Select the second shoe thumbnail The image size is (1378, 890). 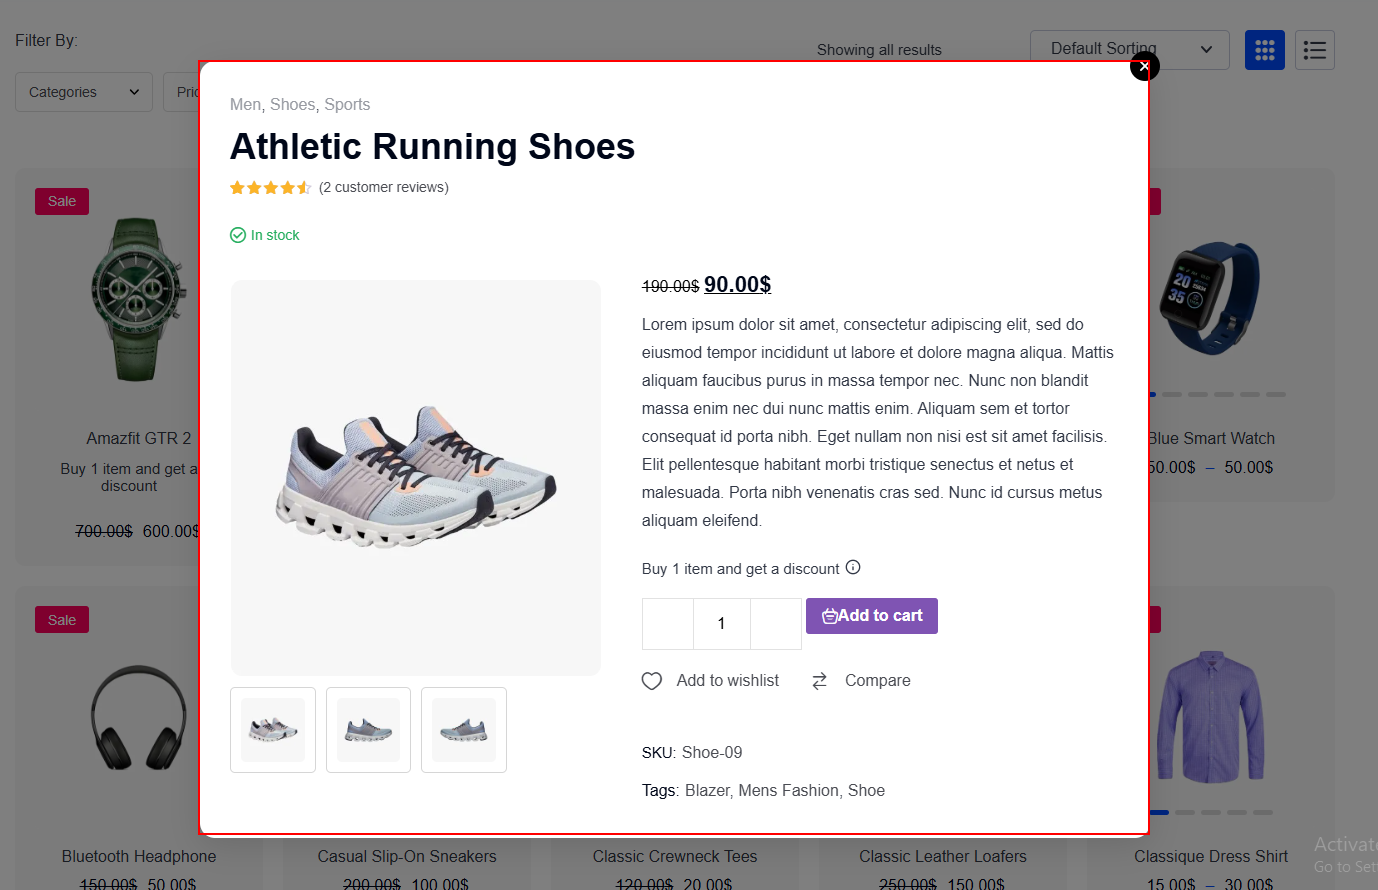(368, 730)
